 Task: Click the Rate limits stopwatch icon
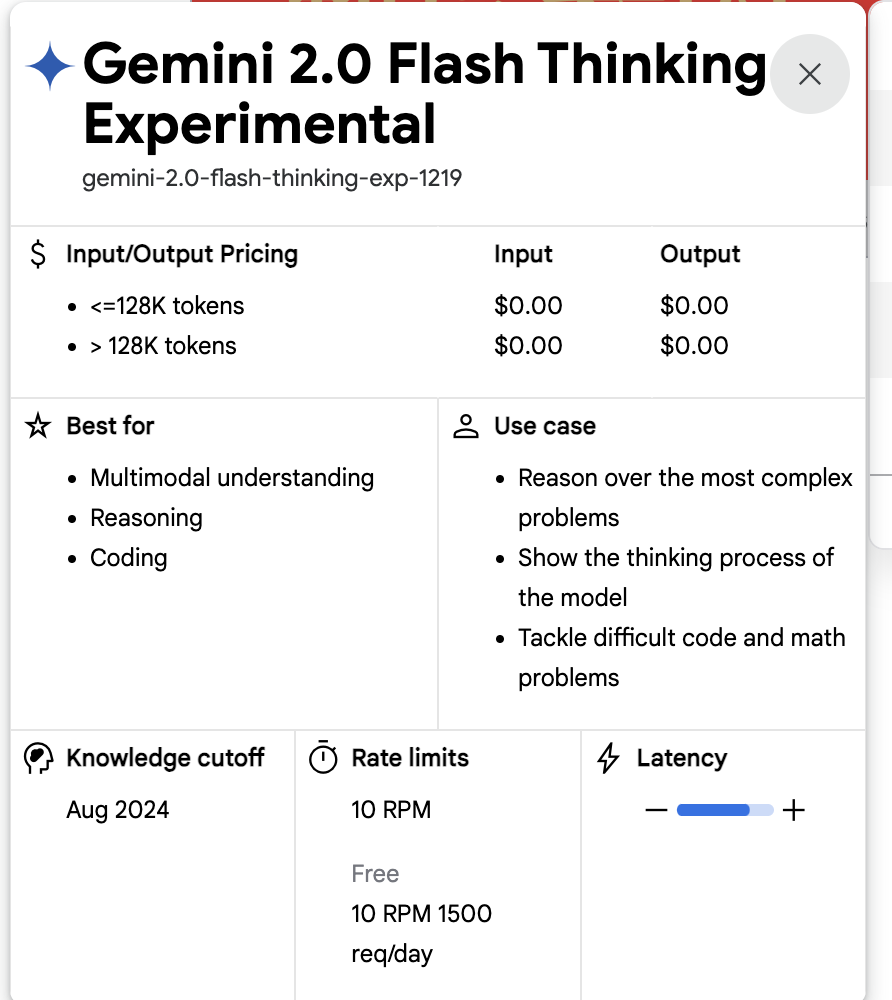(x=323, y=759)
